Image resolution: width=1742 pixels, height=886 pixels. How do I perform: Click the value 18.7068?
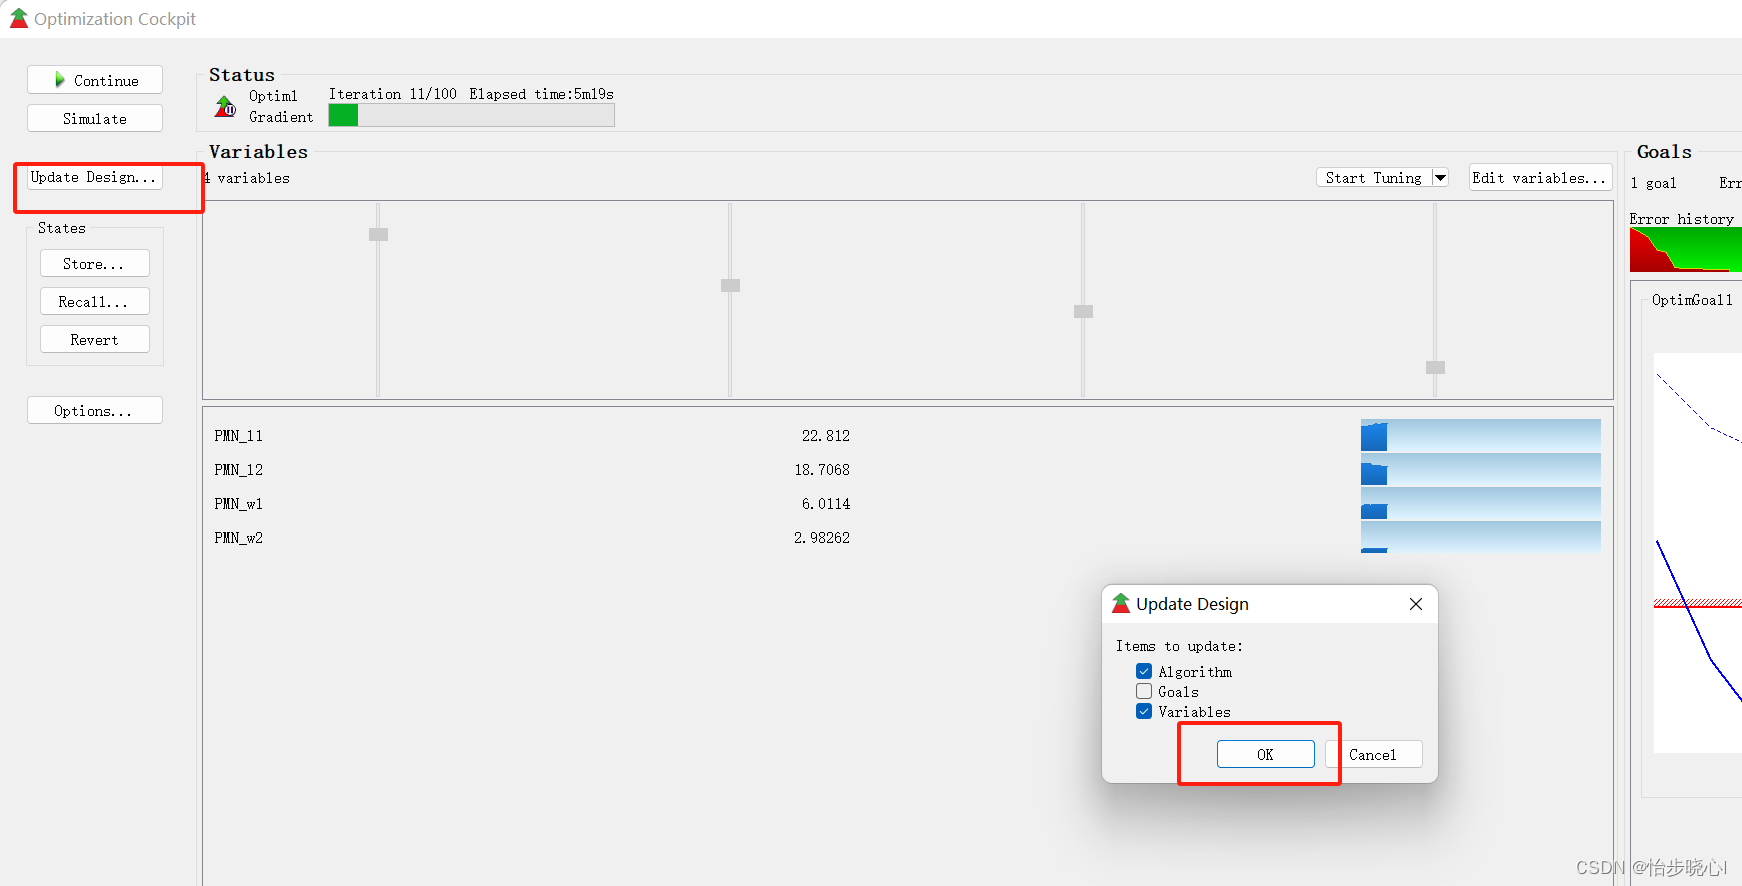[822, 470]
